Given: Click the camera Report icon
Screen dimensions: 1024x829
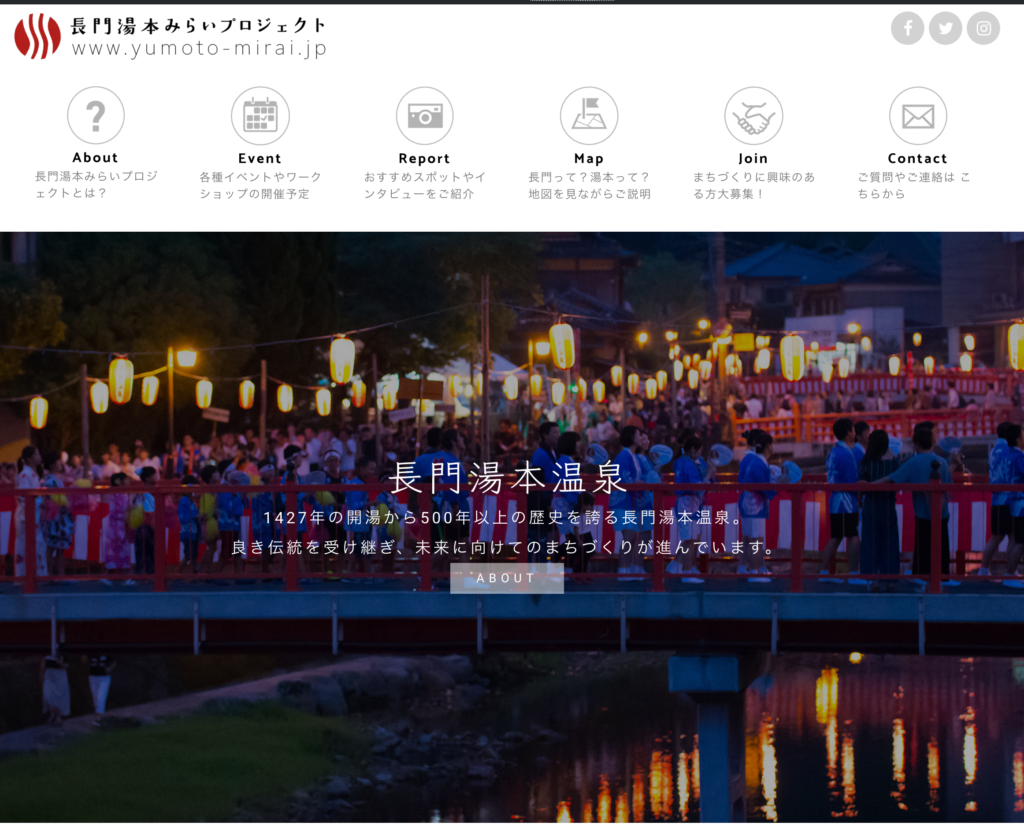Looking at the screenshot, I should click(x=424, y=116).
